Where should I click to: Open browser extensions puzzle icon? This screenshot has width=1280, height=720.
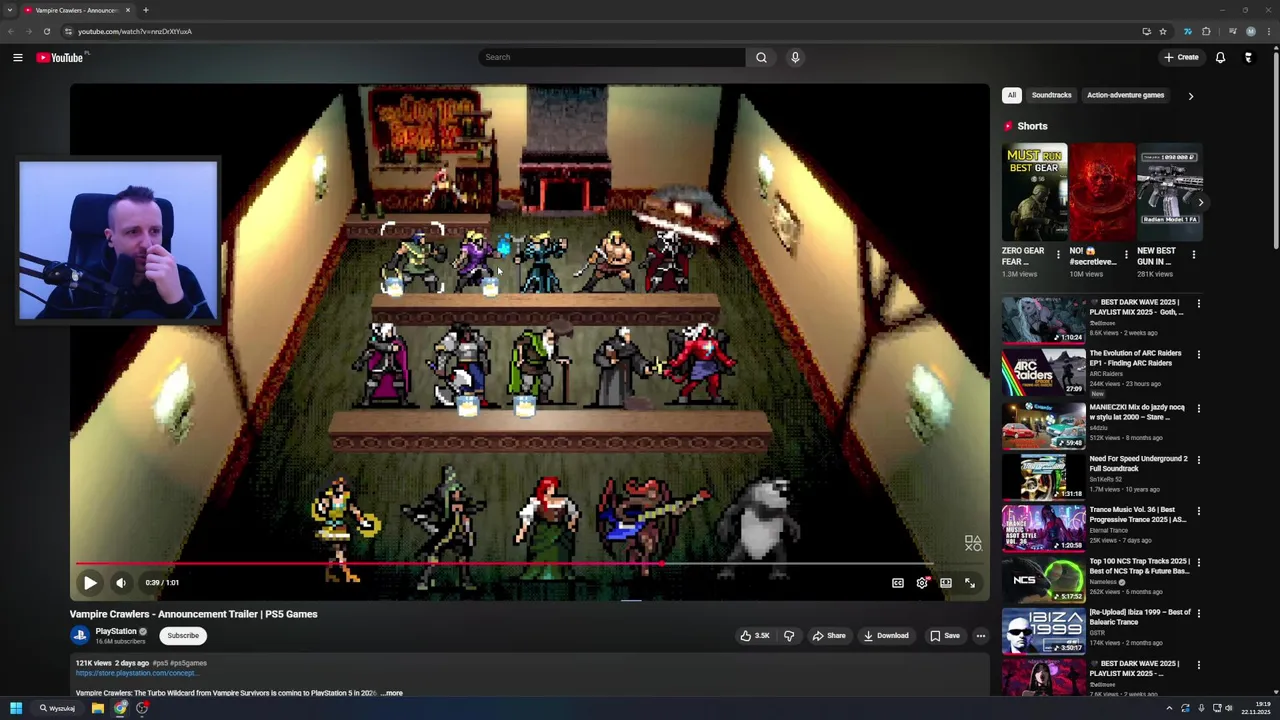pos(1206,31)
